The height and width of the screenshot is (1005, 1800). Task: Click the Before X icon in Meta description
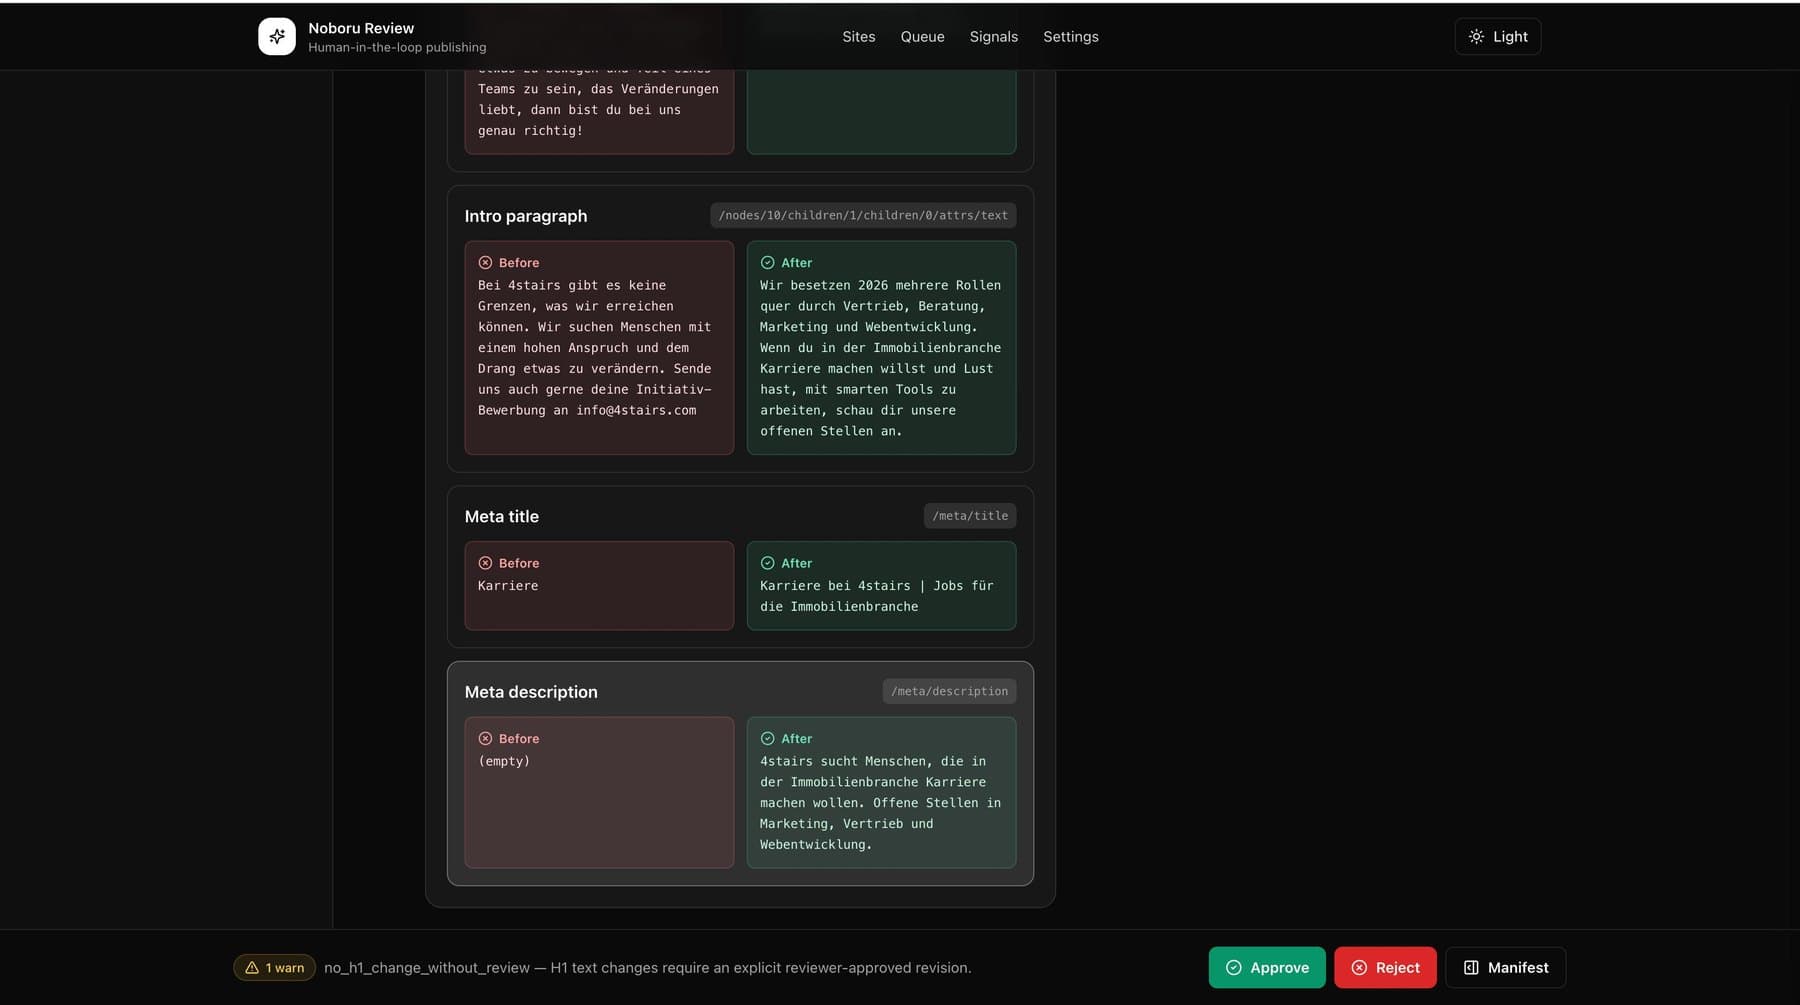(x=485, y=739)
